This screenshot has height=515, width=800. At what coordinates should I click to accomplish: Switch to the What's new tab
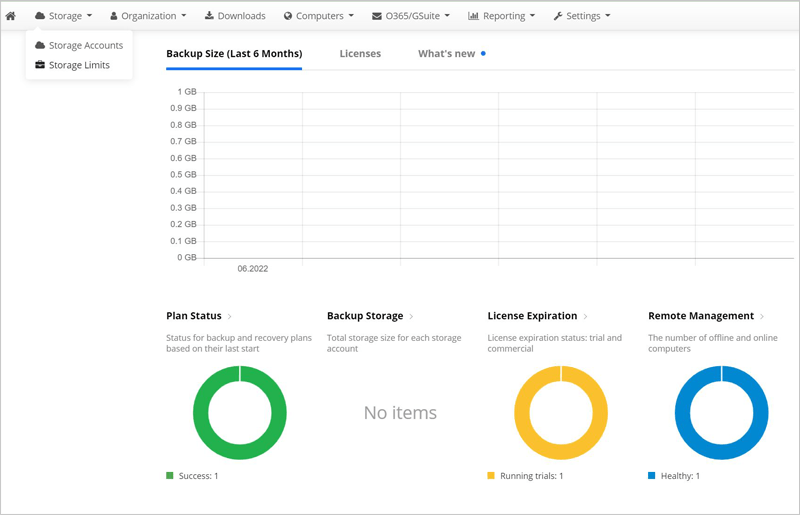click(x=446, y=54)
